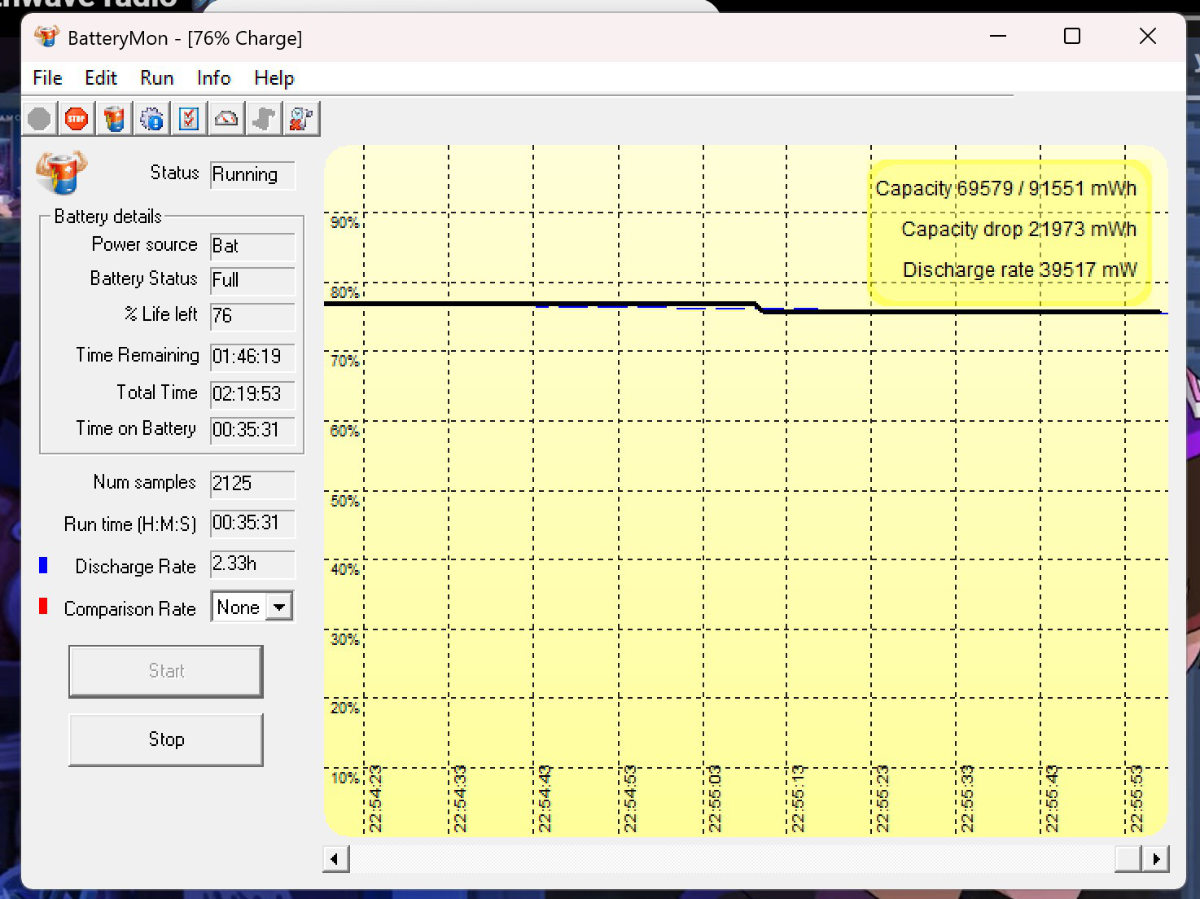Open the Edit menu
The width and height of the screenshot is (1200, 899).
100,78
